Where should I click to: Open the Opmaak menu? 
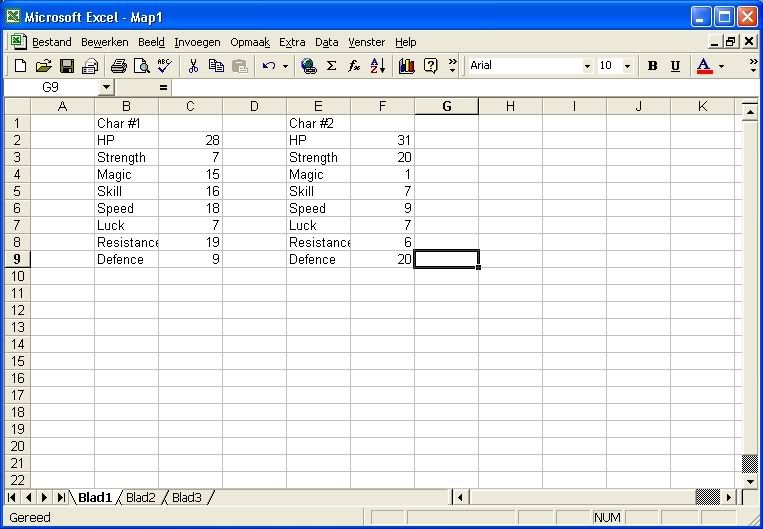pyautogui.click(x=250, y=42)
